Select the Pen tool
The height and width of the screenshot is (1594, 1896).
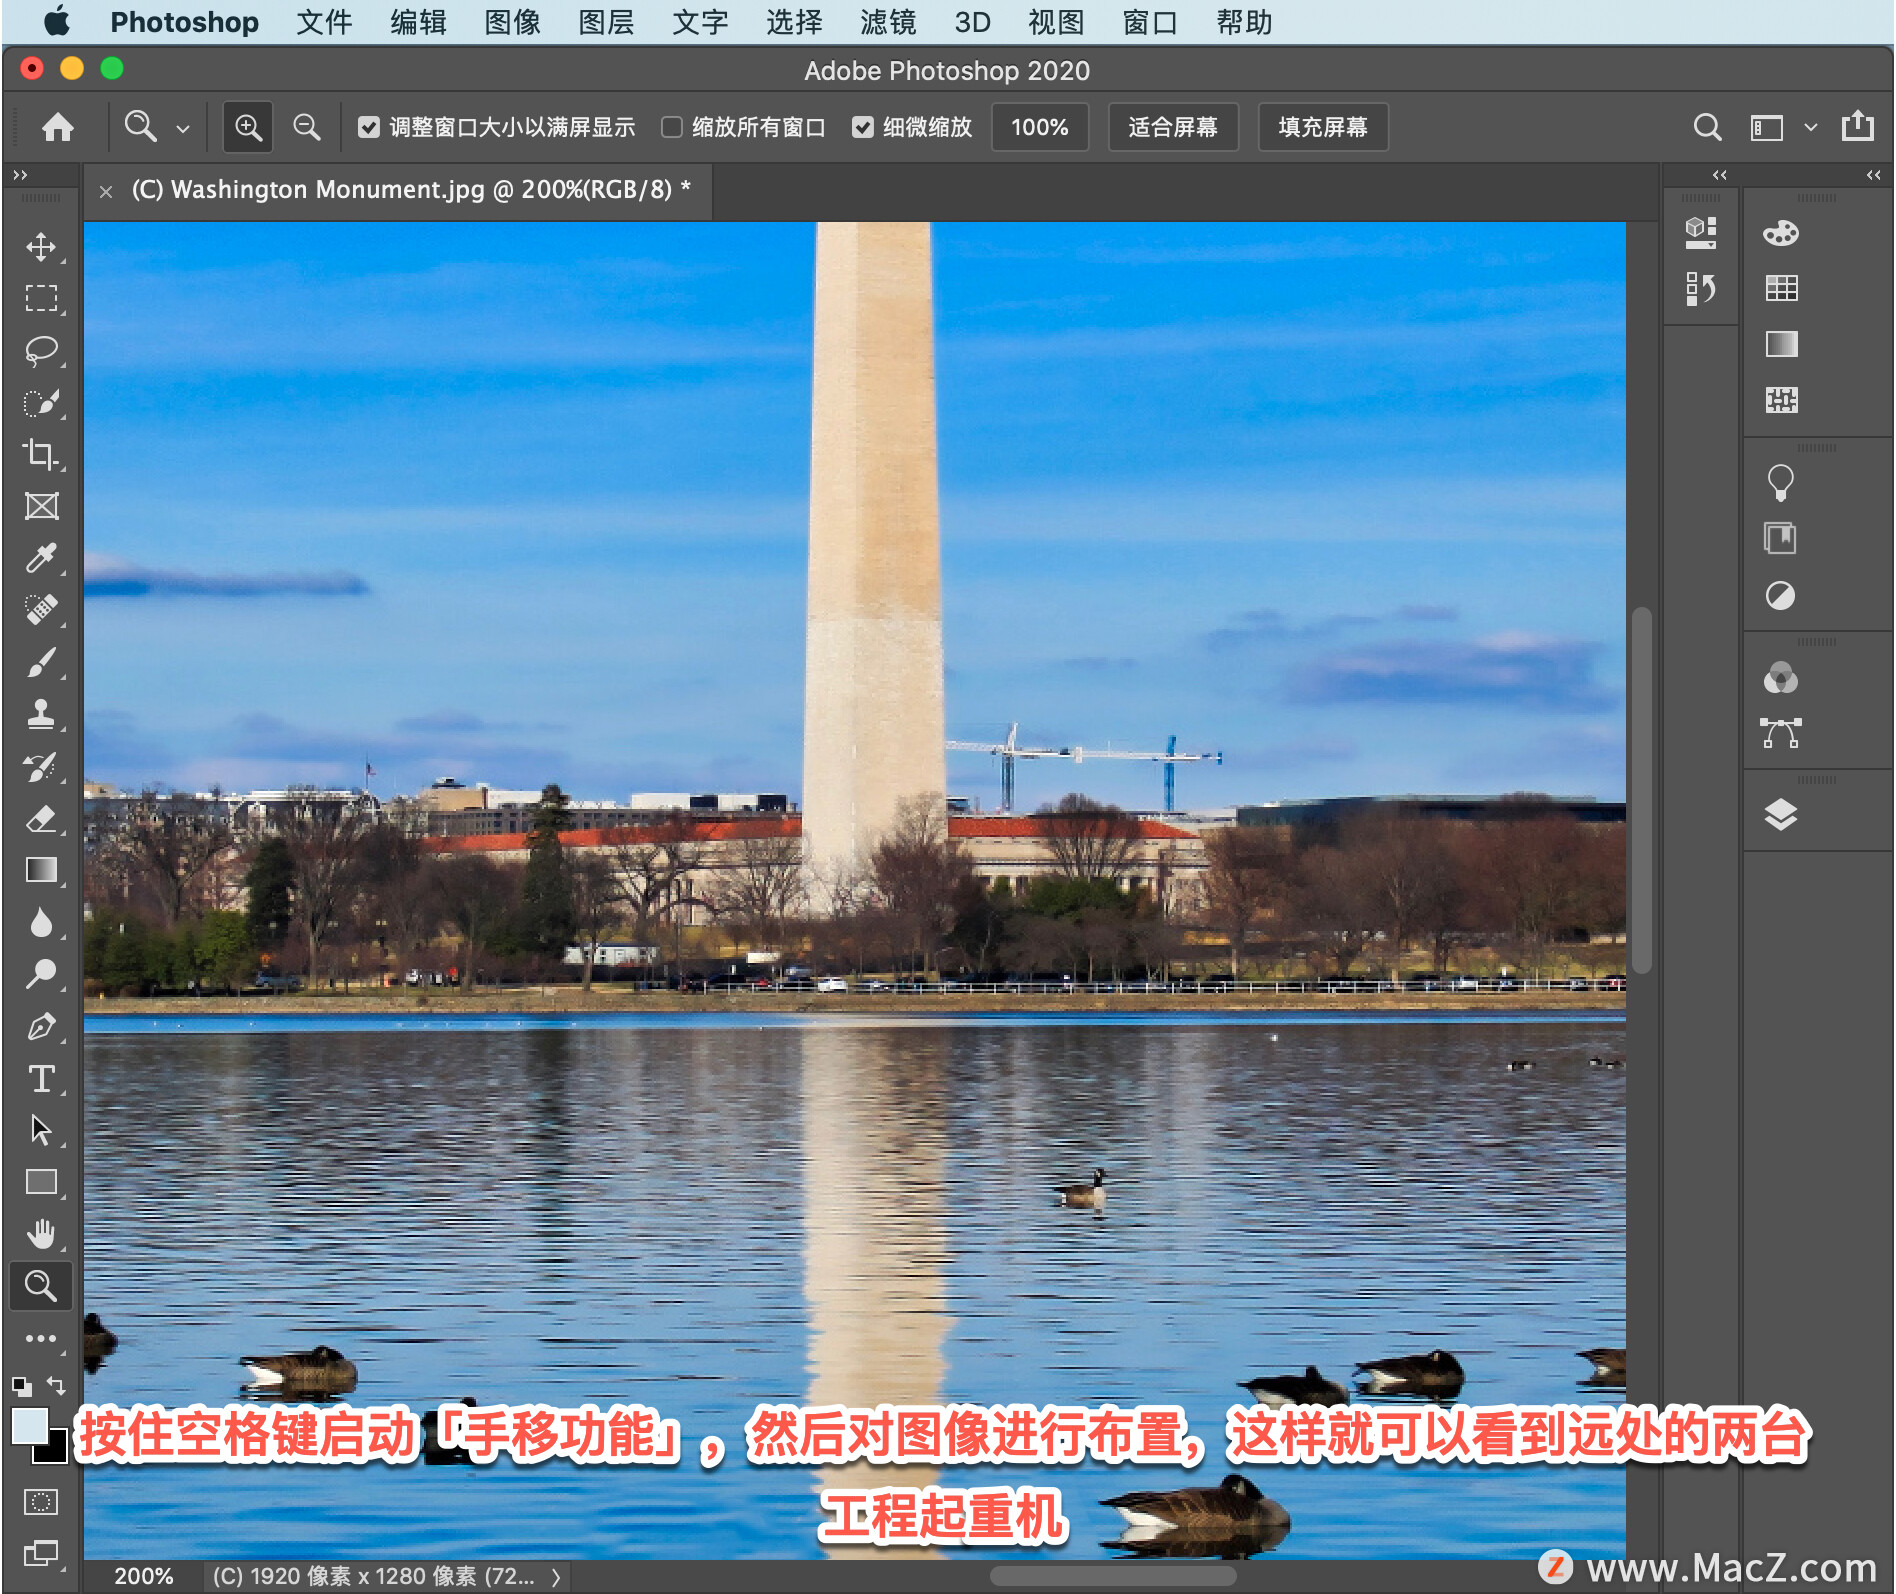pyautogui.click(x=41, y=1026)
